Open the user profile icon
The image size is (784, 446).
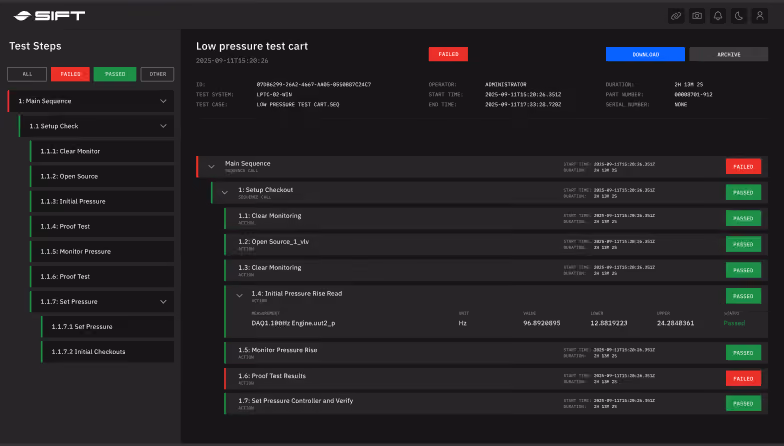coord(760,16)
